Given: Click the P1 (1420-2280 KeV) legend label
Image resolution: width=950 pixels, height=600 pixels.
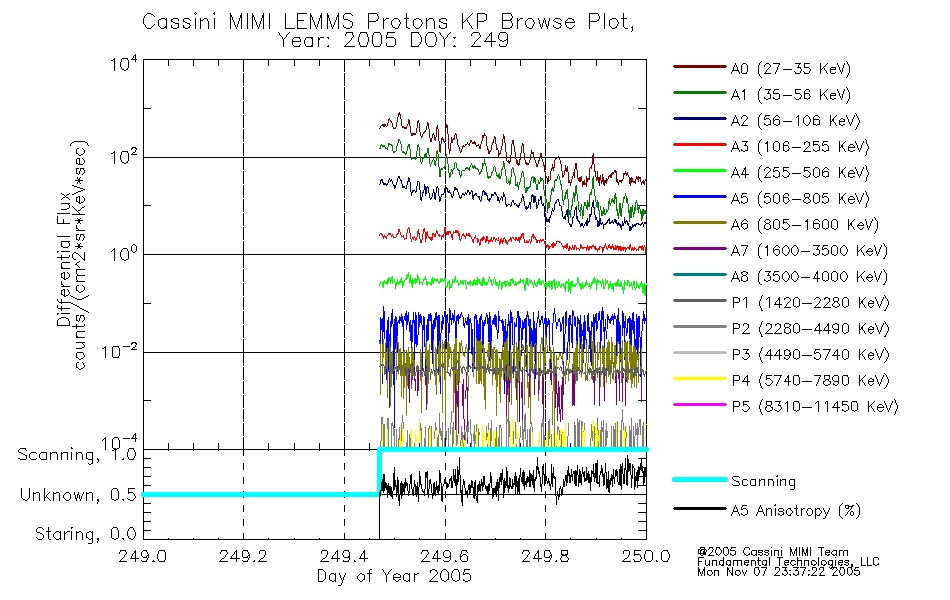Looking at the screenshot, I should [810, 302].
